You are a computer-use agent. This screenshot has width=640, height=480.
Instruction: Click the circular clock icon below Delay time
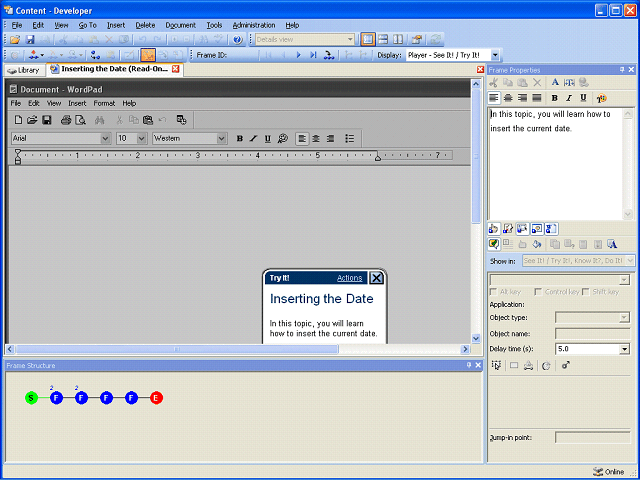point(546,365)
